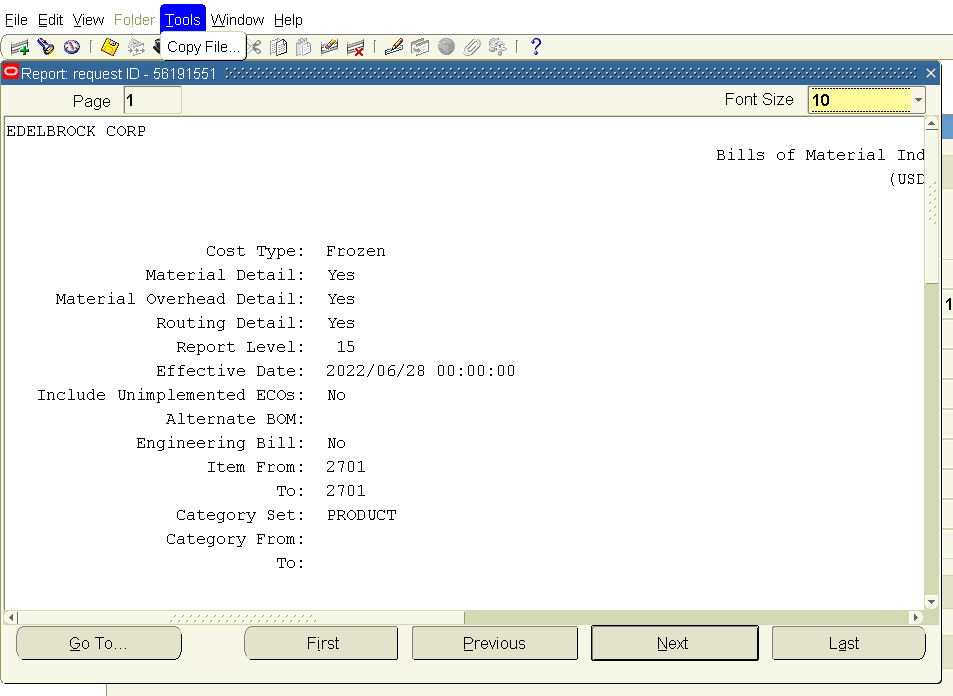Click the Material Overhead Detail label
This screenshot has height=696, width=953.
[180, 299]
